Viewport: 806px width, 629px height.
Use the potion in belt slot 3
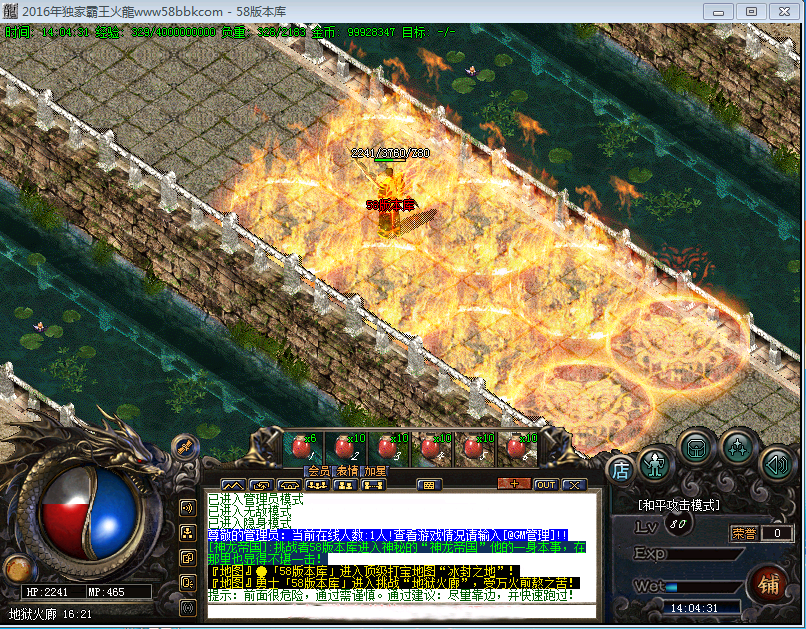click(x=390, y=448)
